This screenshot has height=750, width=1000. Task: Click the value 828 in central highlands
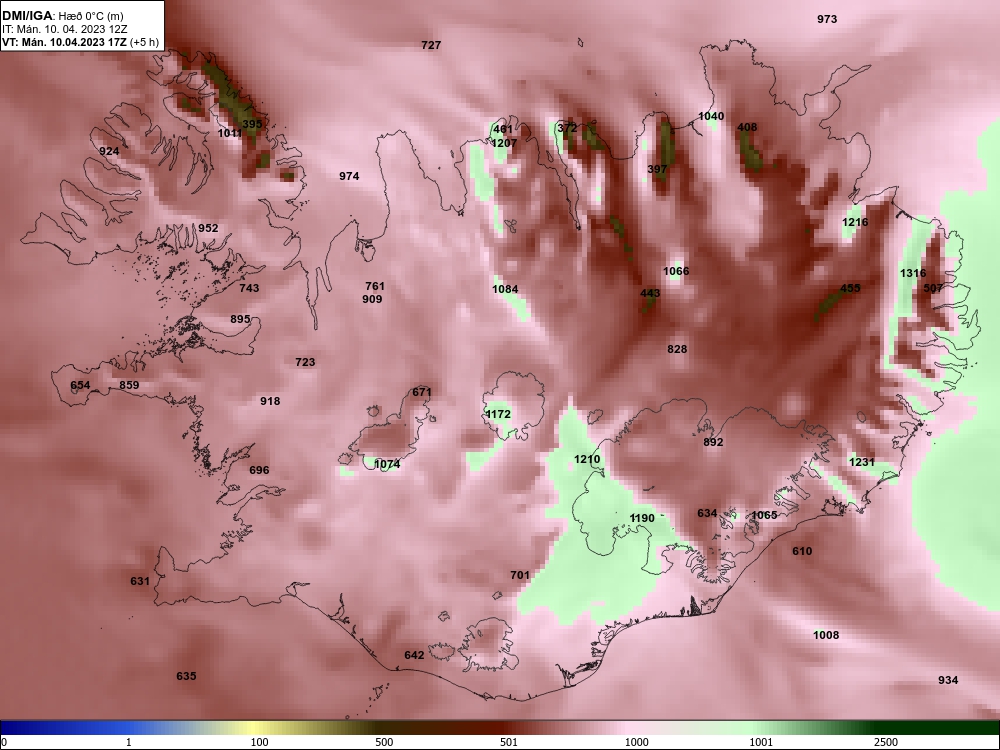677,349
